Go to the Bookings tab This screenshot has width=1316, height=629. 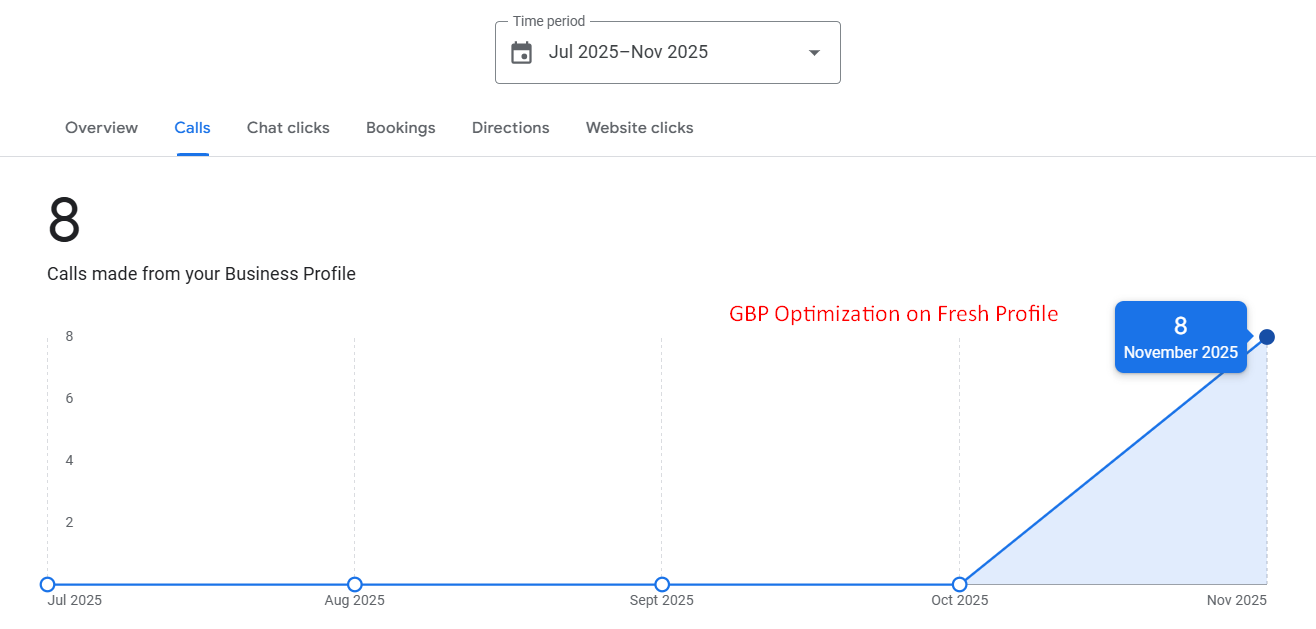pos(400,128)
